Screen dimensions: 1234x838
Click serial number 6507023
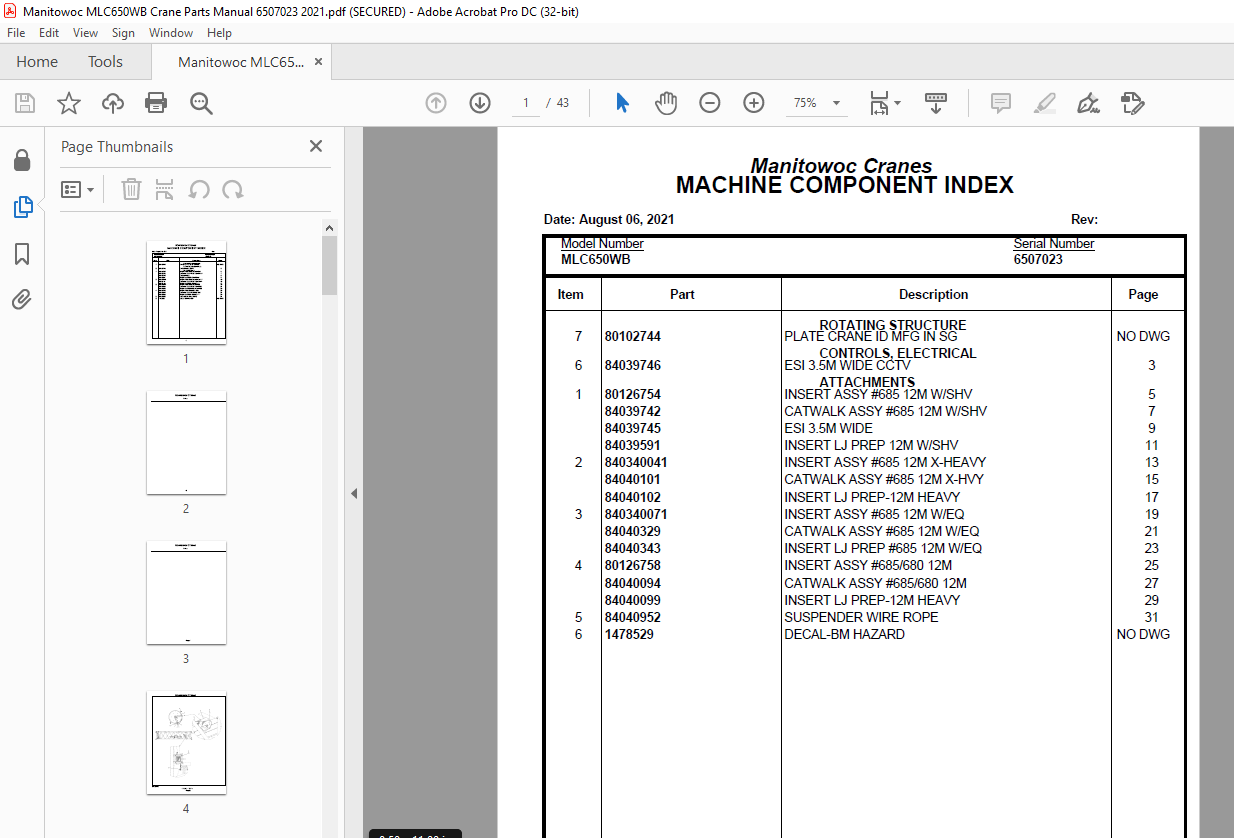pyautogui.click(x=1038, y=259)
